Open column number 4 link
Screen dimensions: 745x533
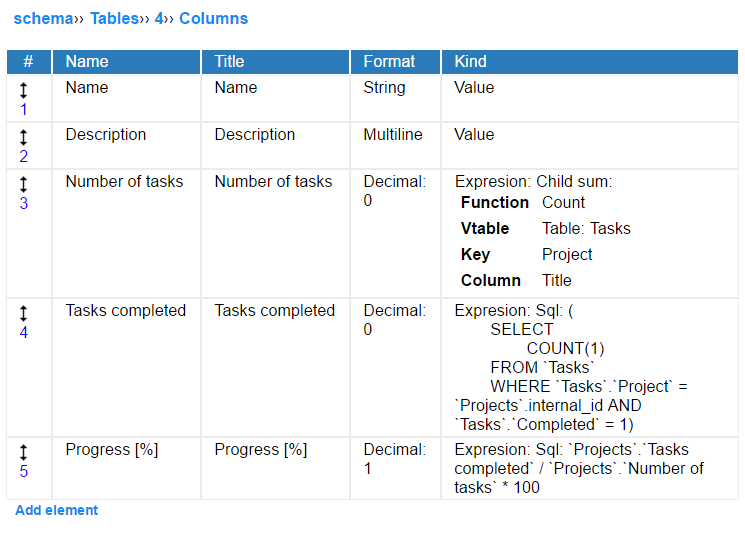pos(23,333)
